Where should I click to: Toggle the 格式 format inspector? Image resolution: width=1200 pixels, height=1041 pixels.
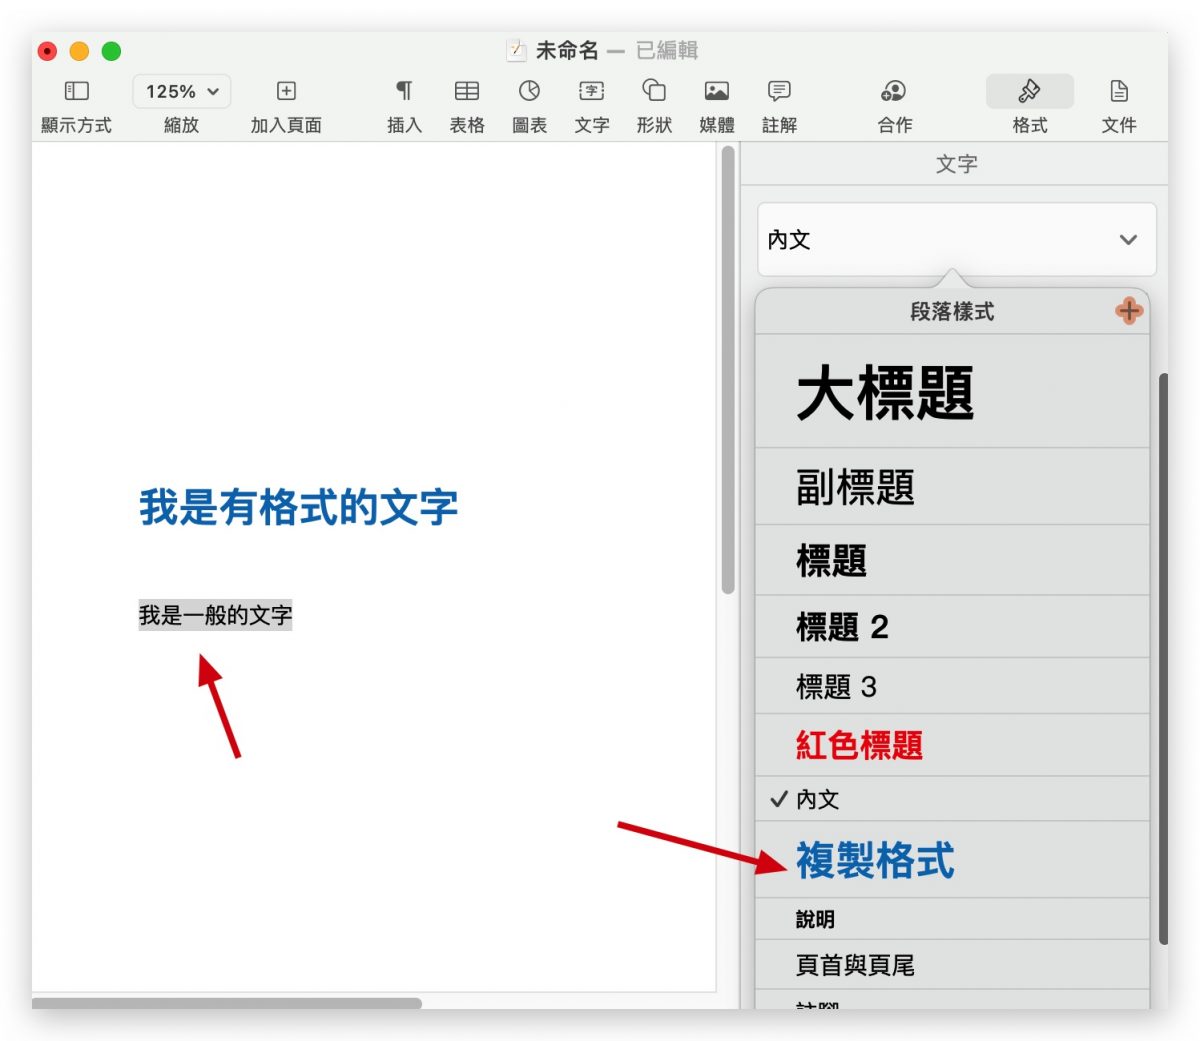coord(1029,91)
